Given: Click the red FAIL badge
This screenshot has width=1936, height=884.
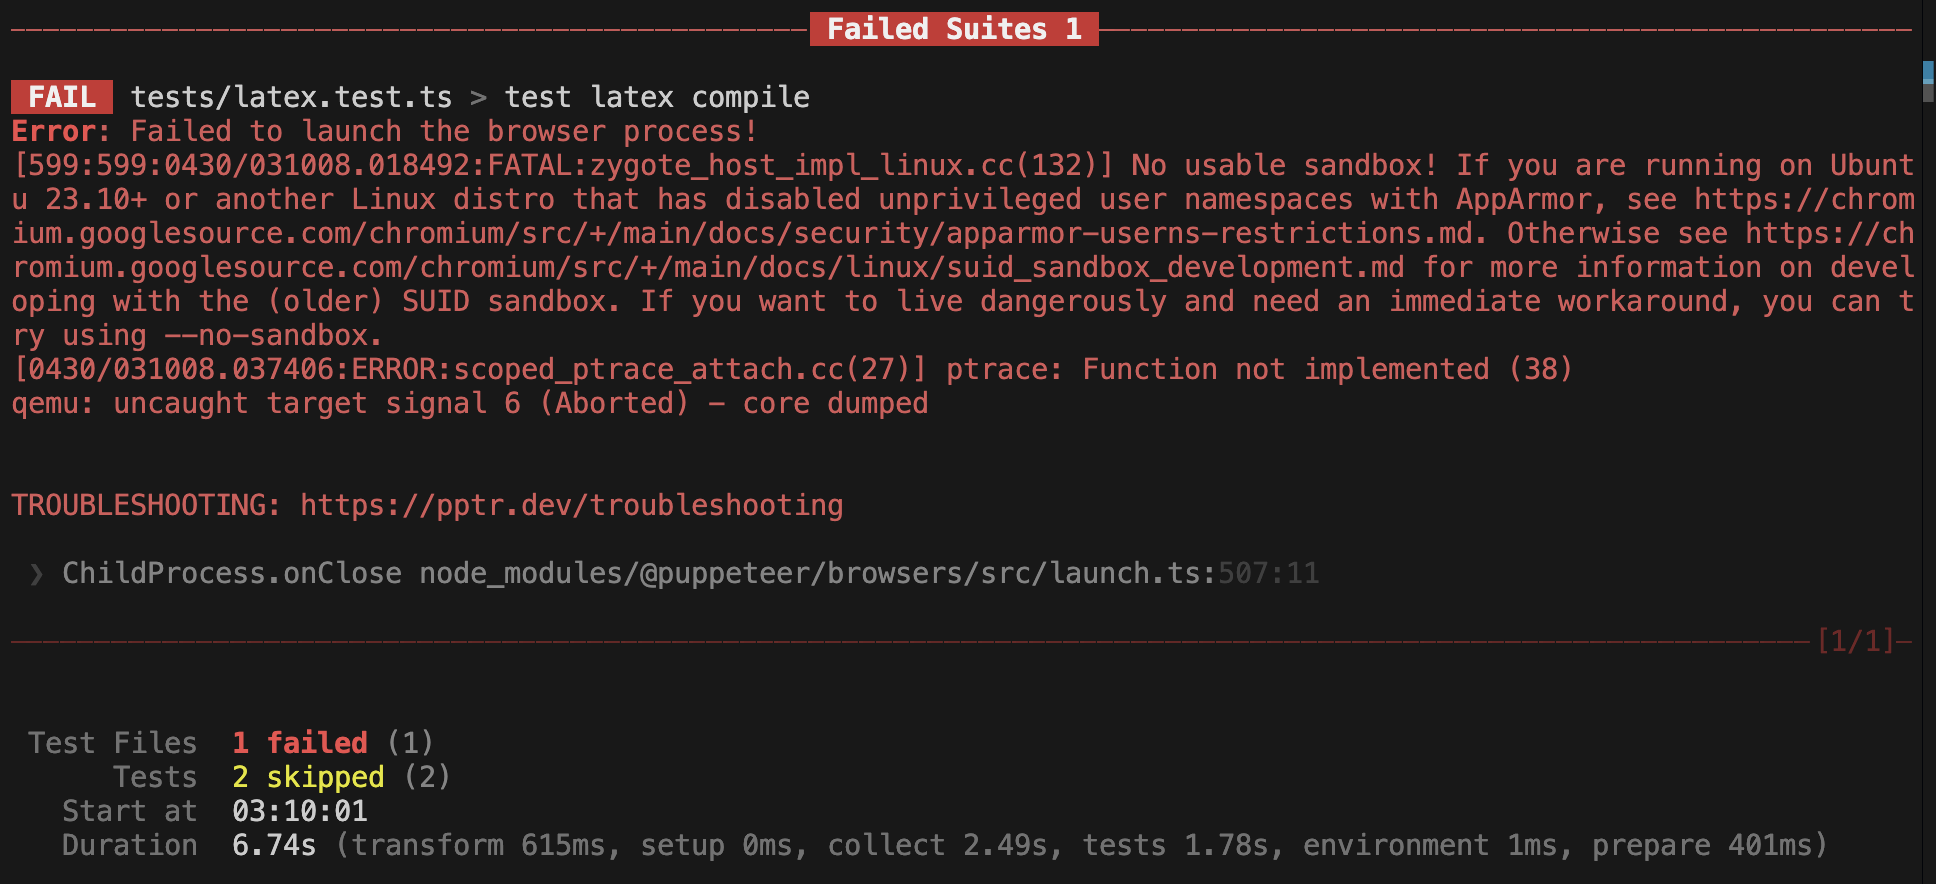Looking at the screenshot, I should point(62,97).
